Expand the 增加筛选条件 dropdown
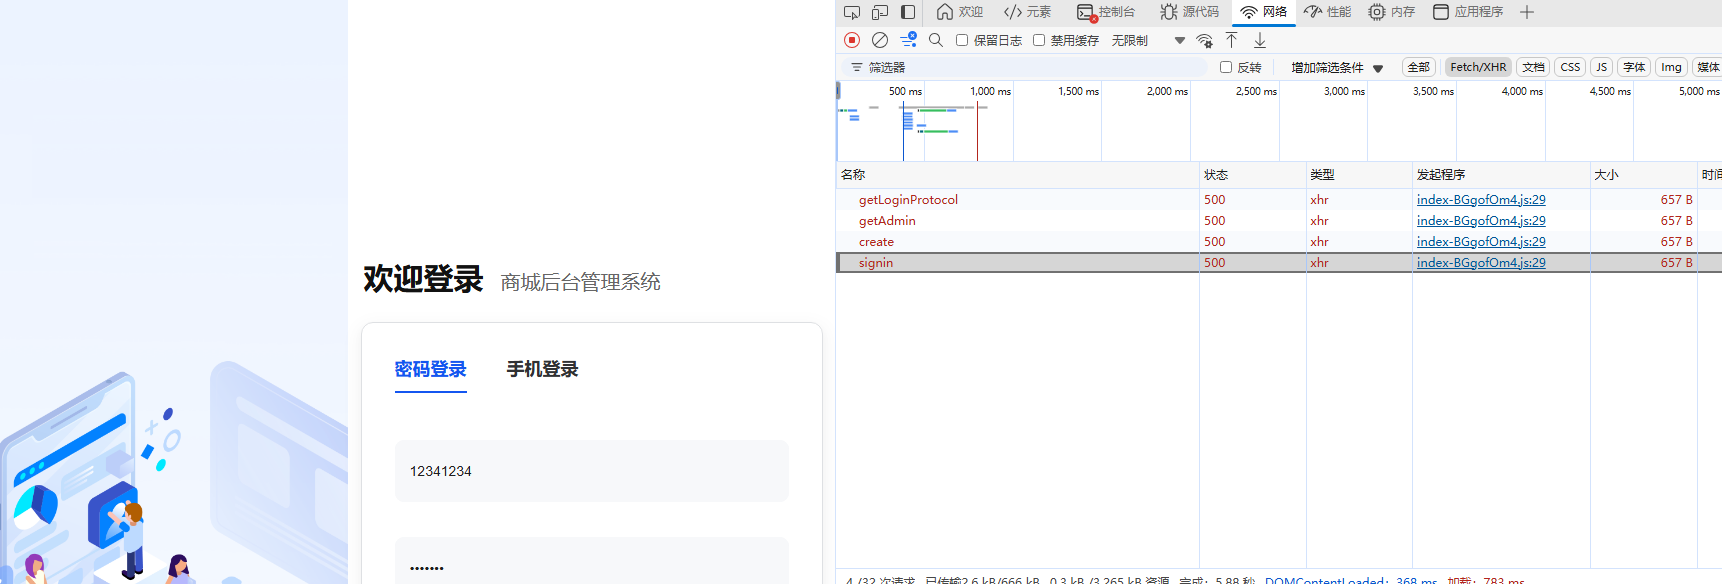The height and width of the screenshot is (584, 1722). click(x=1337, y=67)
